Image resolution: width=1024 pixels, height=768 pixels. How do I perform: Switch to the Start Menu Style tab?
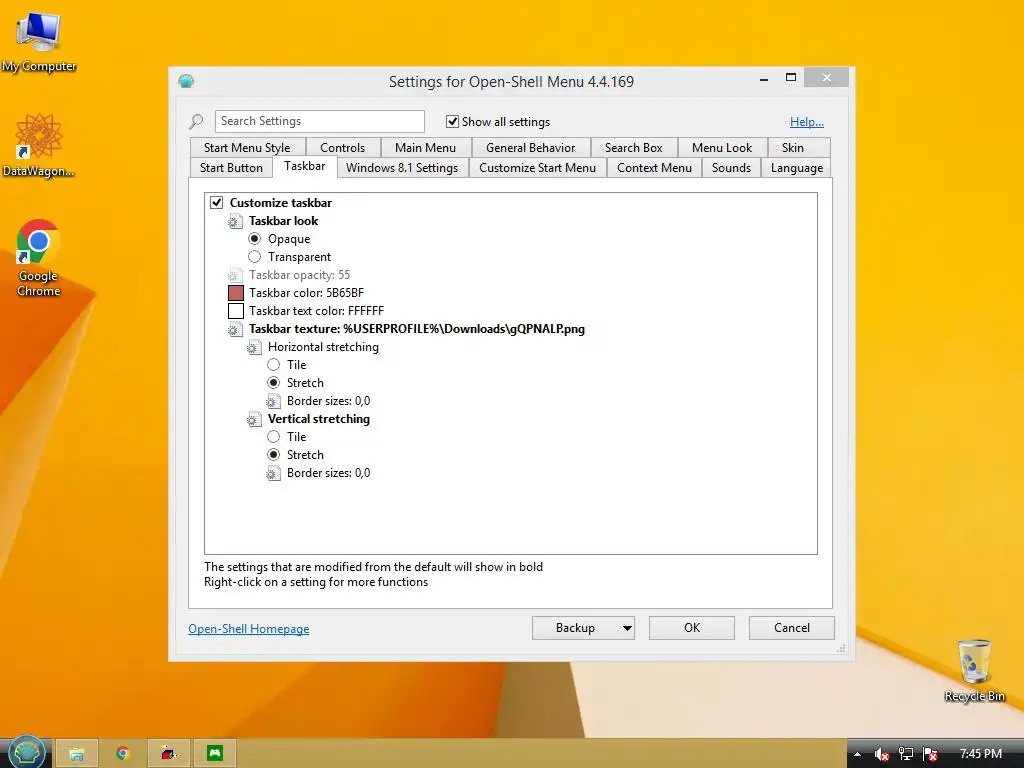pos(247,148)
